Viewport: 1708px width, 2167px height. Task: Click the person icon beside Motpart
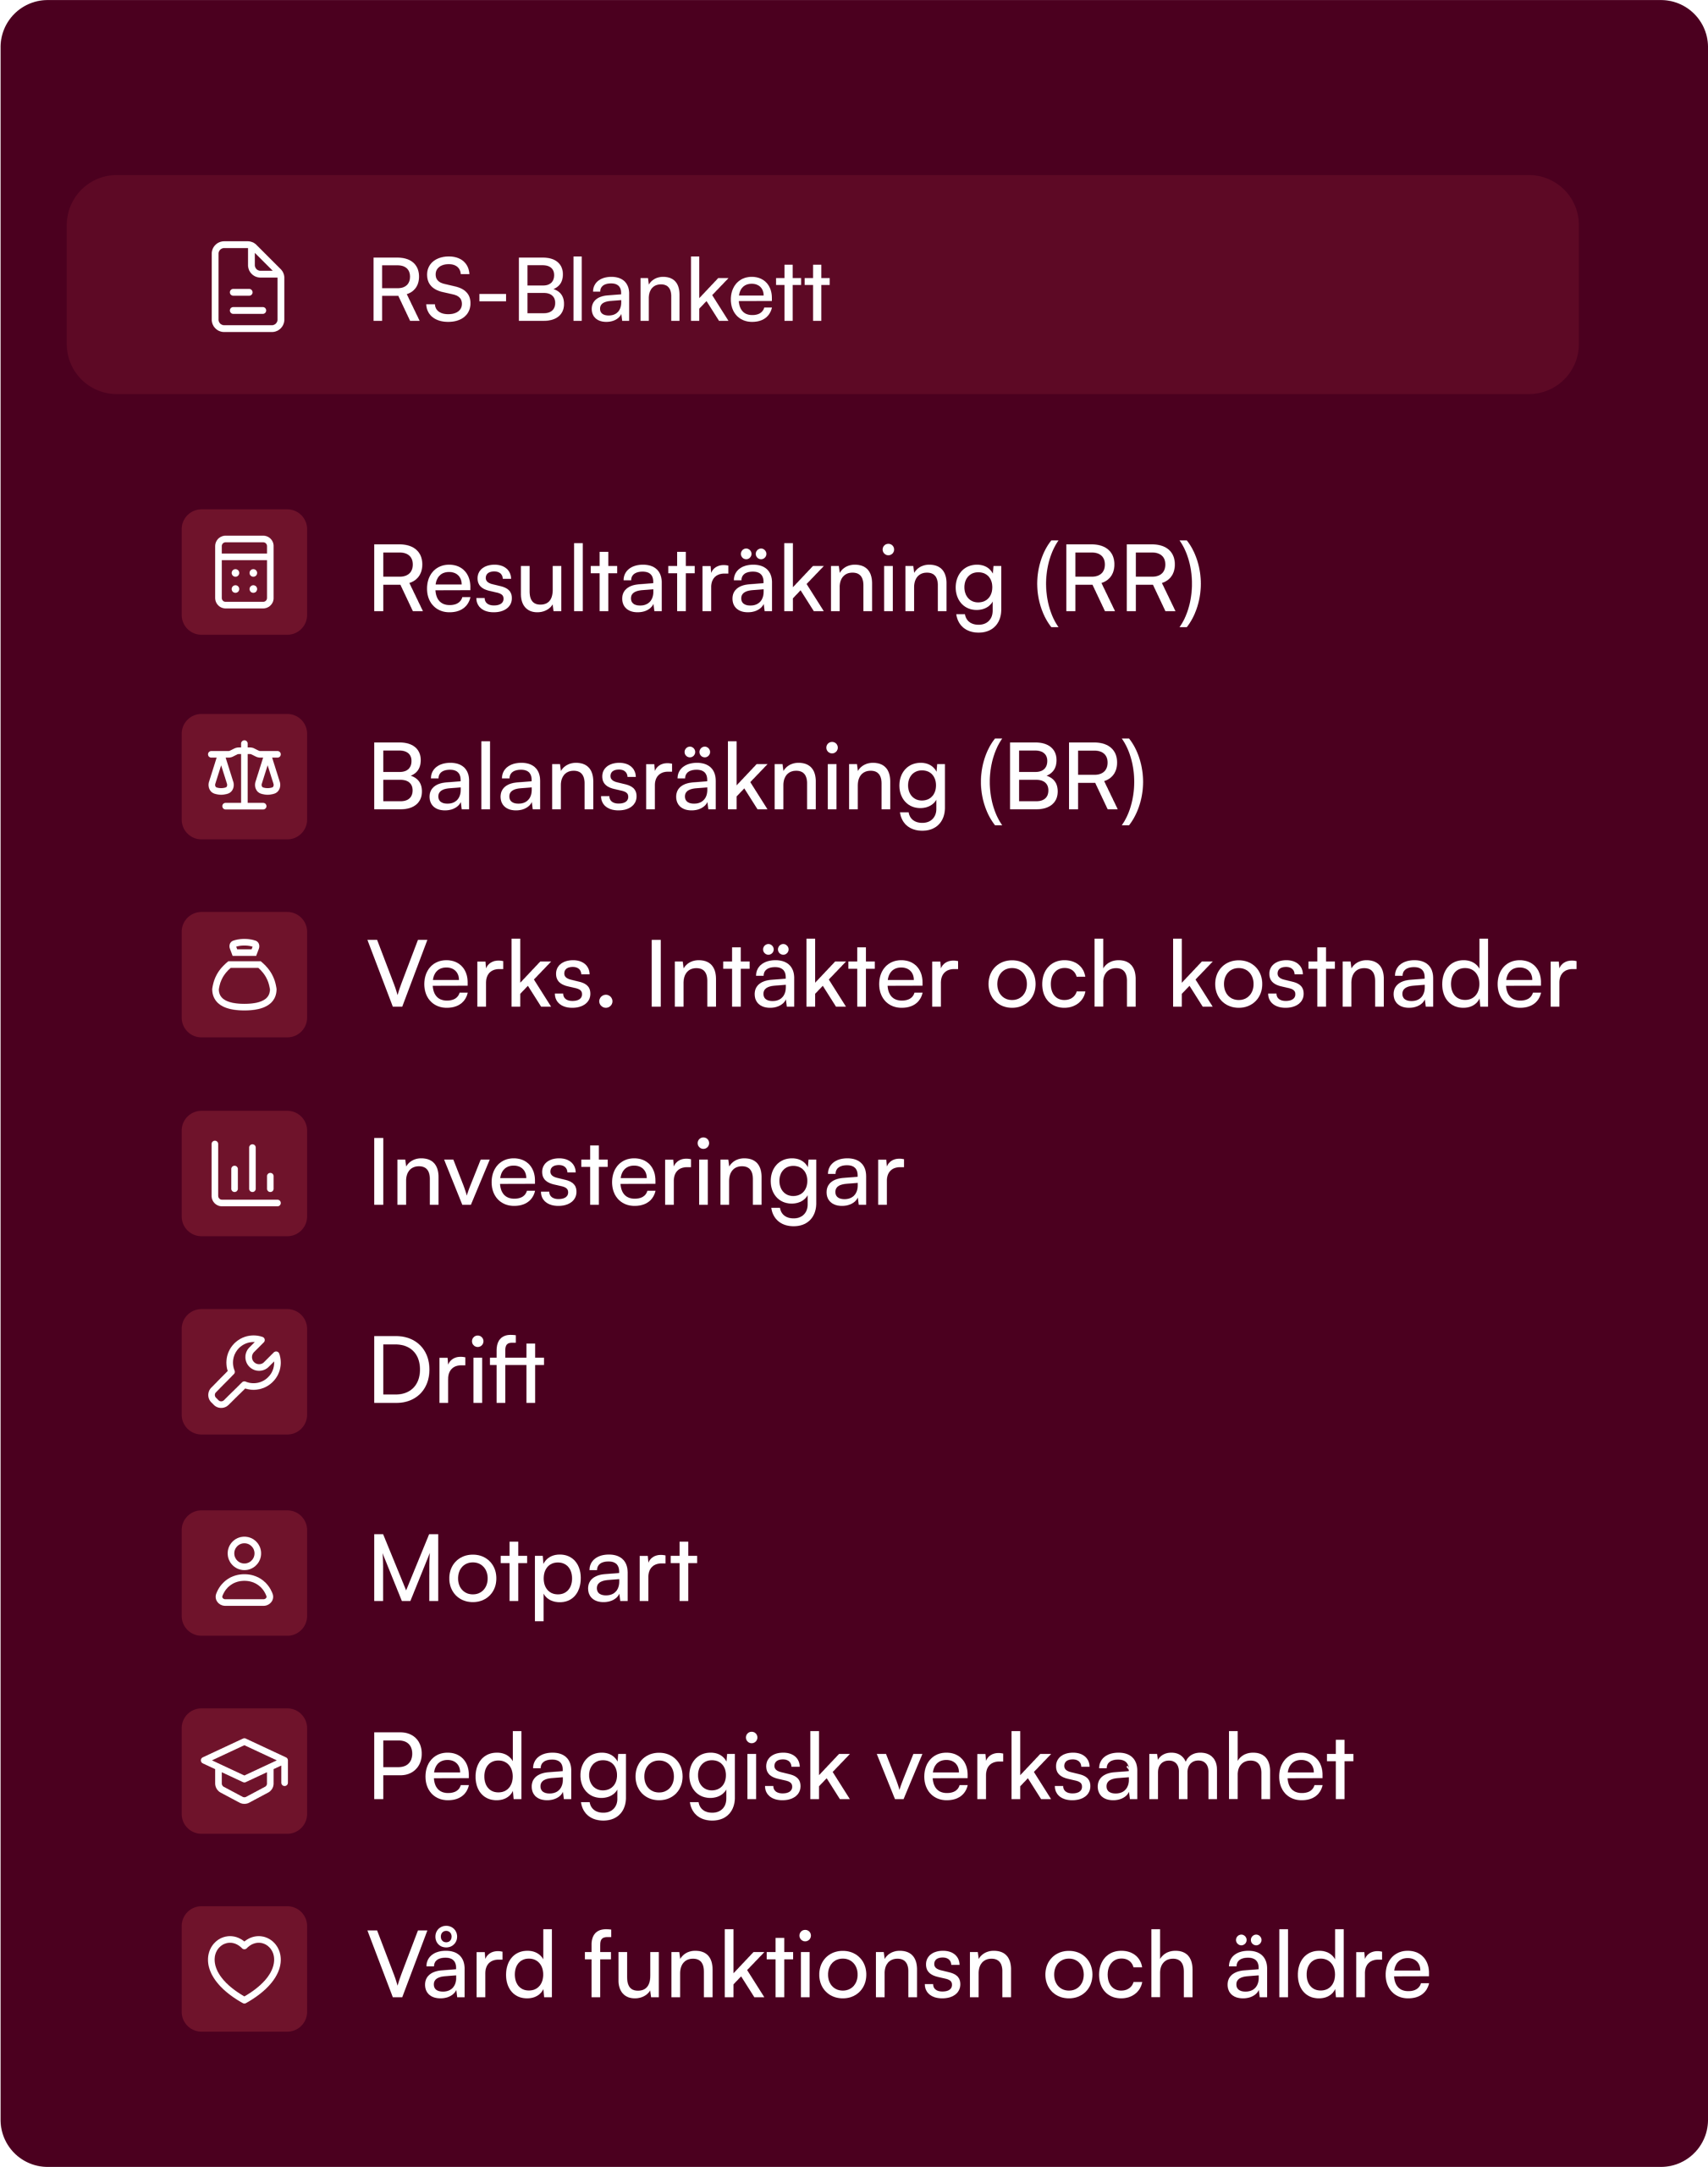click(244, 1573)
